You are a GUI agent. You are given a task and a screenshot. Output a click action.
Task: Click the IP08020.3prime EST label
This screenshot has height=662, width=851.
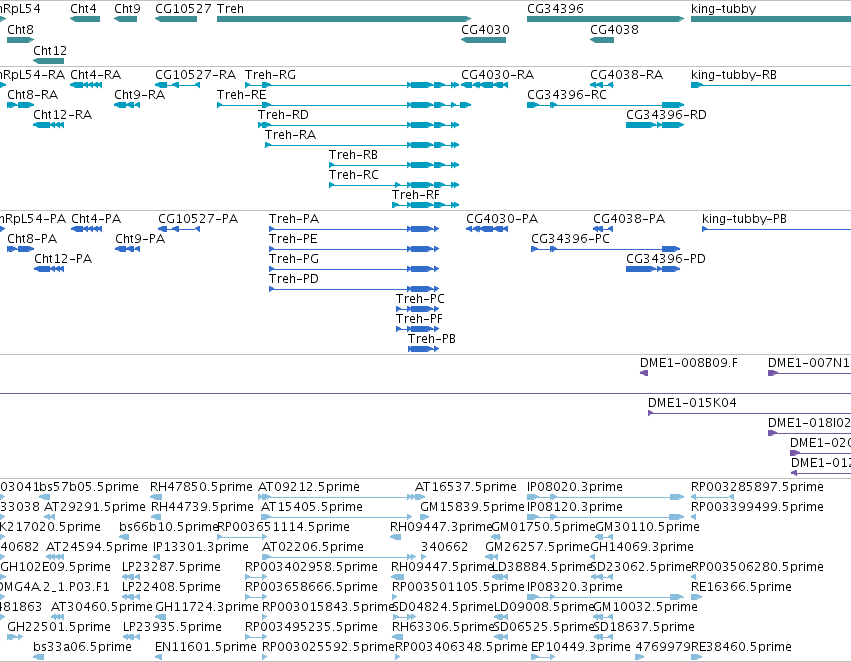pos(575,487)
